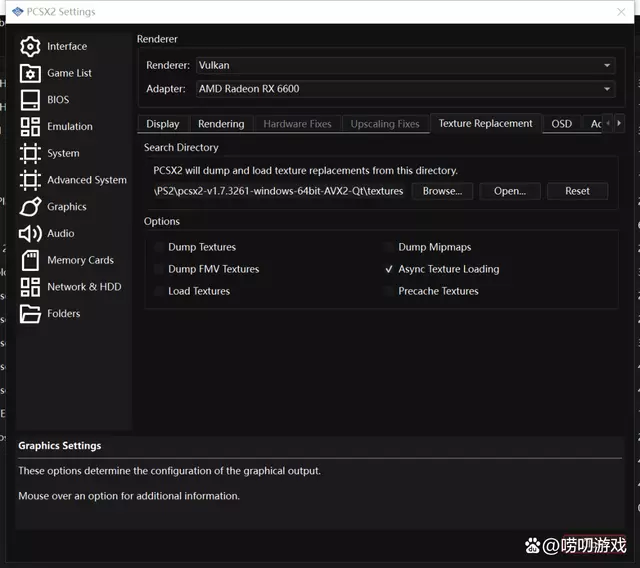Click the Game List label
This screenshot has height=568, width=640.
(69, 73)
